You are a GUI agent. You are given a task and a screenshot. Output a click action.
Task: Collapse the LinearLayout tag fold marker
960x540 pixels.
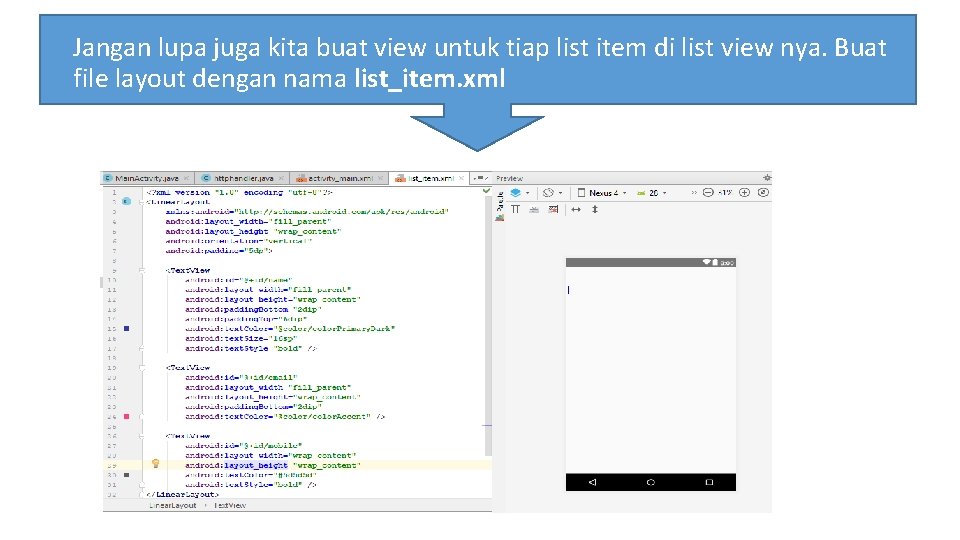pyautogui.click(x=142, y=201)
